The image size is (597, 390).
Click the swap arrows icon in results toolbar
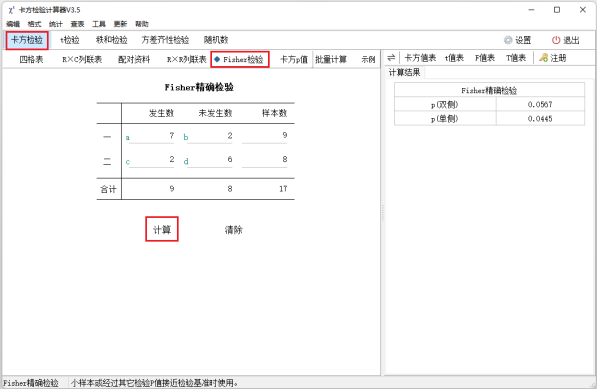tap(391, 58)
